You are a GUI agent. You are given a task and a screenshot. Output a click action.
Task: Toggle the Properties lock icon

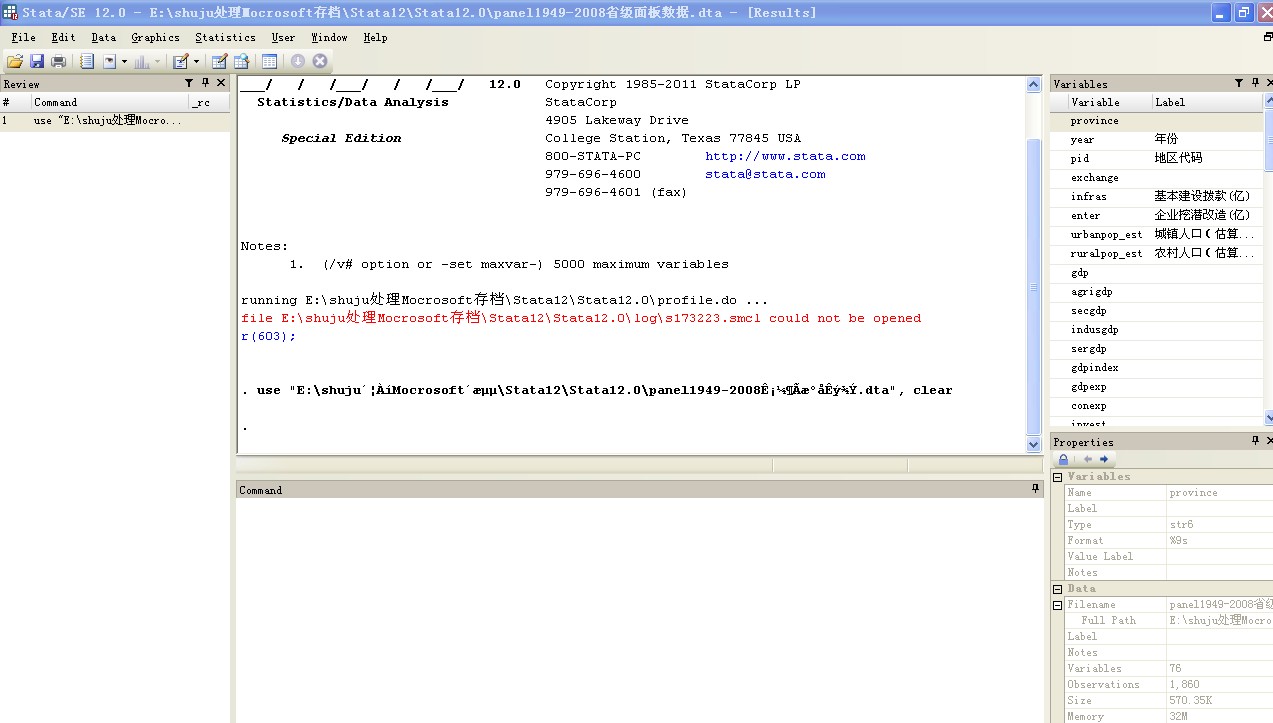click(1063, 459)
